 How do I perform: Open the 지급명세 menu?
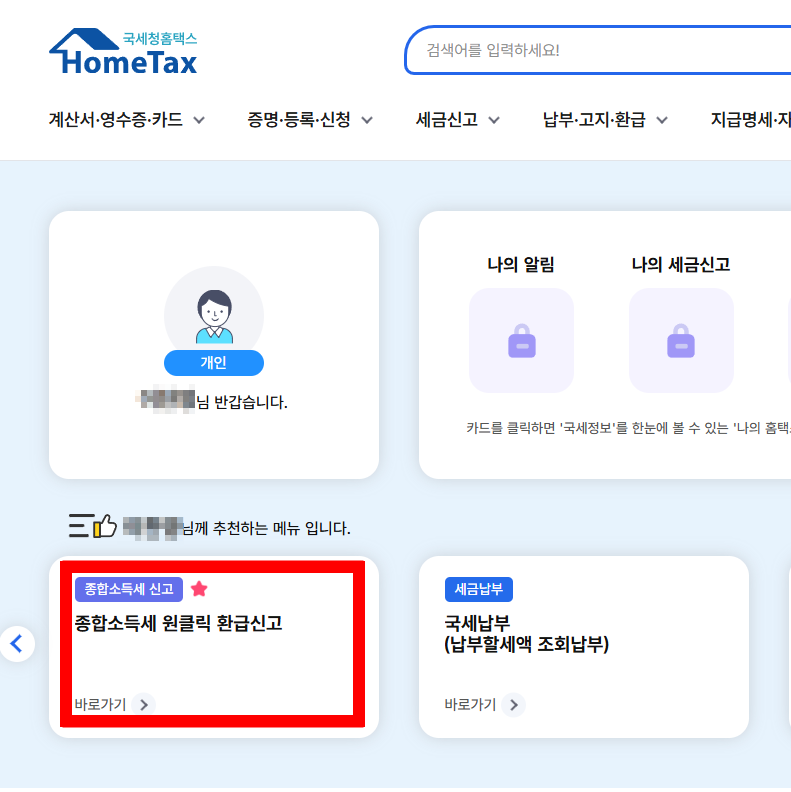click(x=751, y=120)
